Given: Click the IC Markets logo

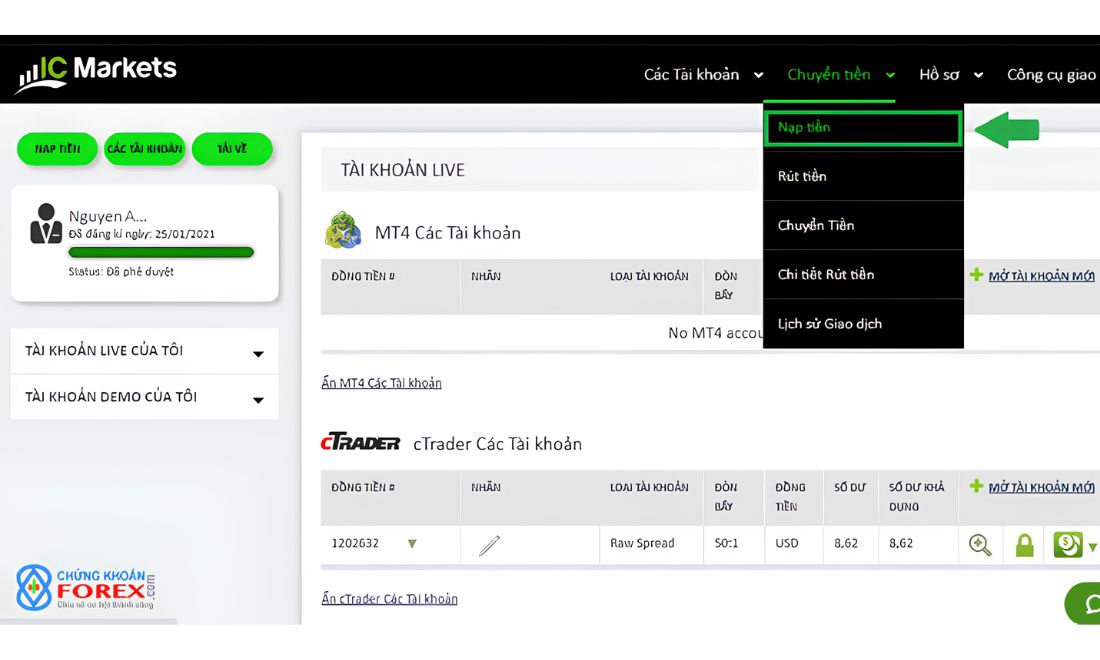Looking at the screenshot, I should 97,74.
